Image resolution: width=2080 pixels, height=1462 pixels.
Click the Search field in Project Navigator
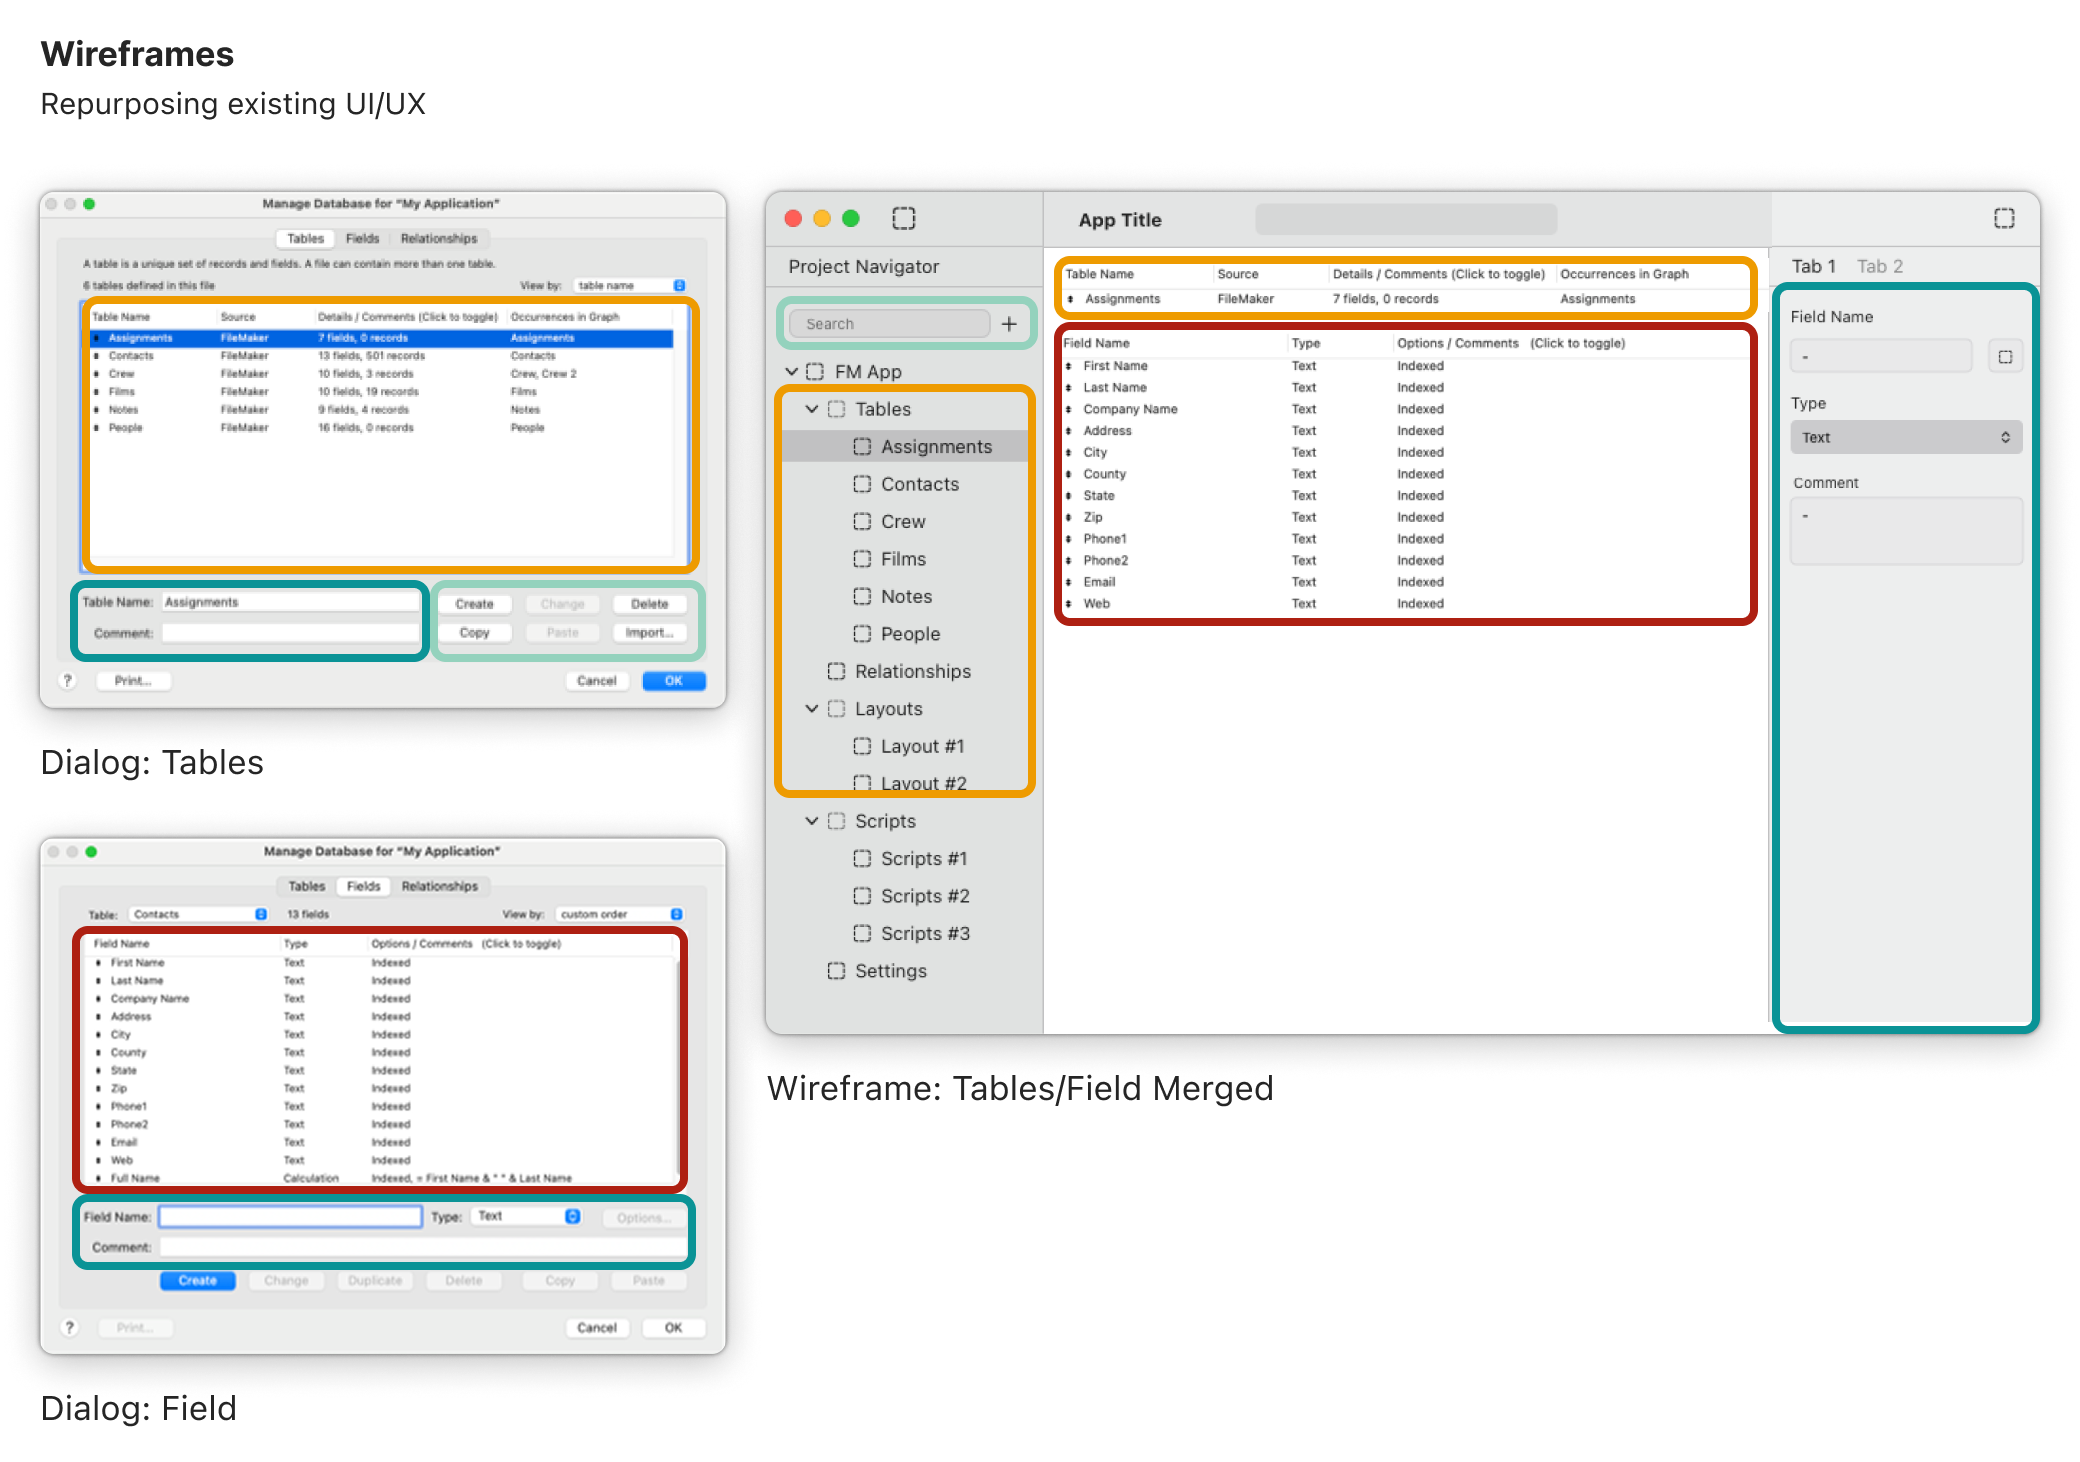point(889,324)
